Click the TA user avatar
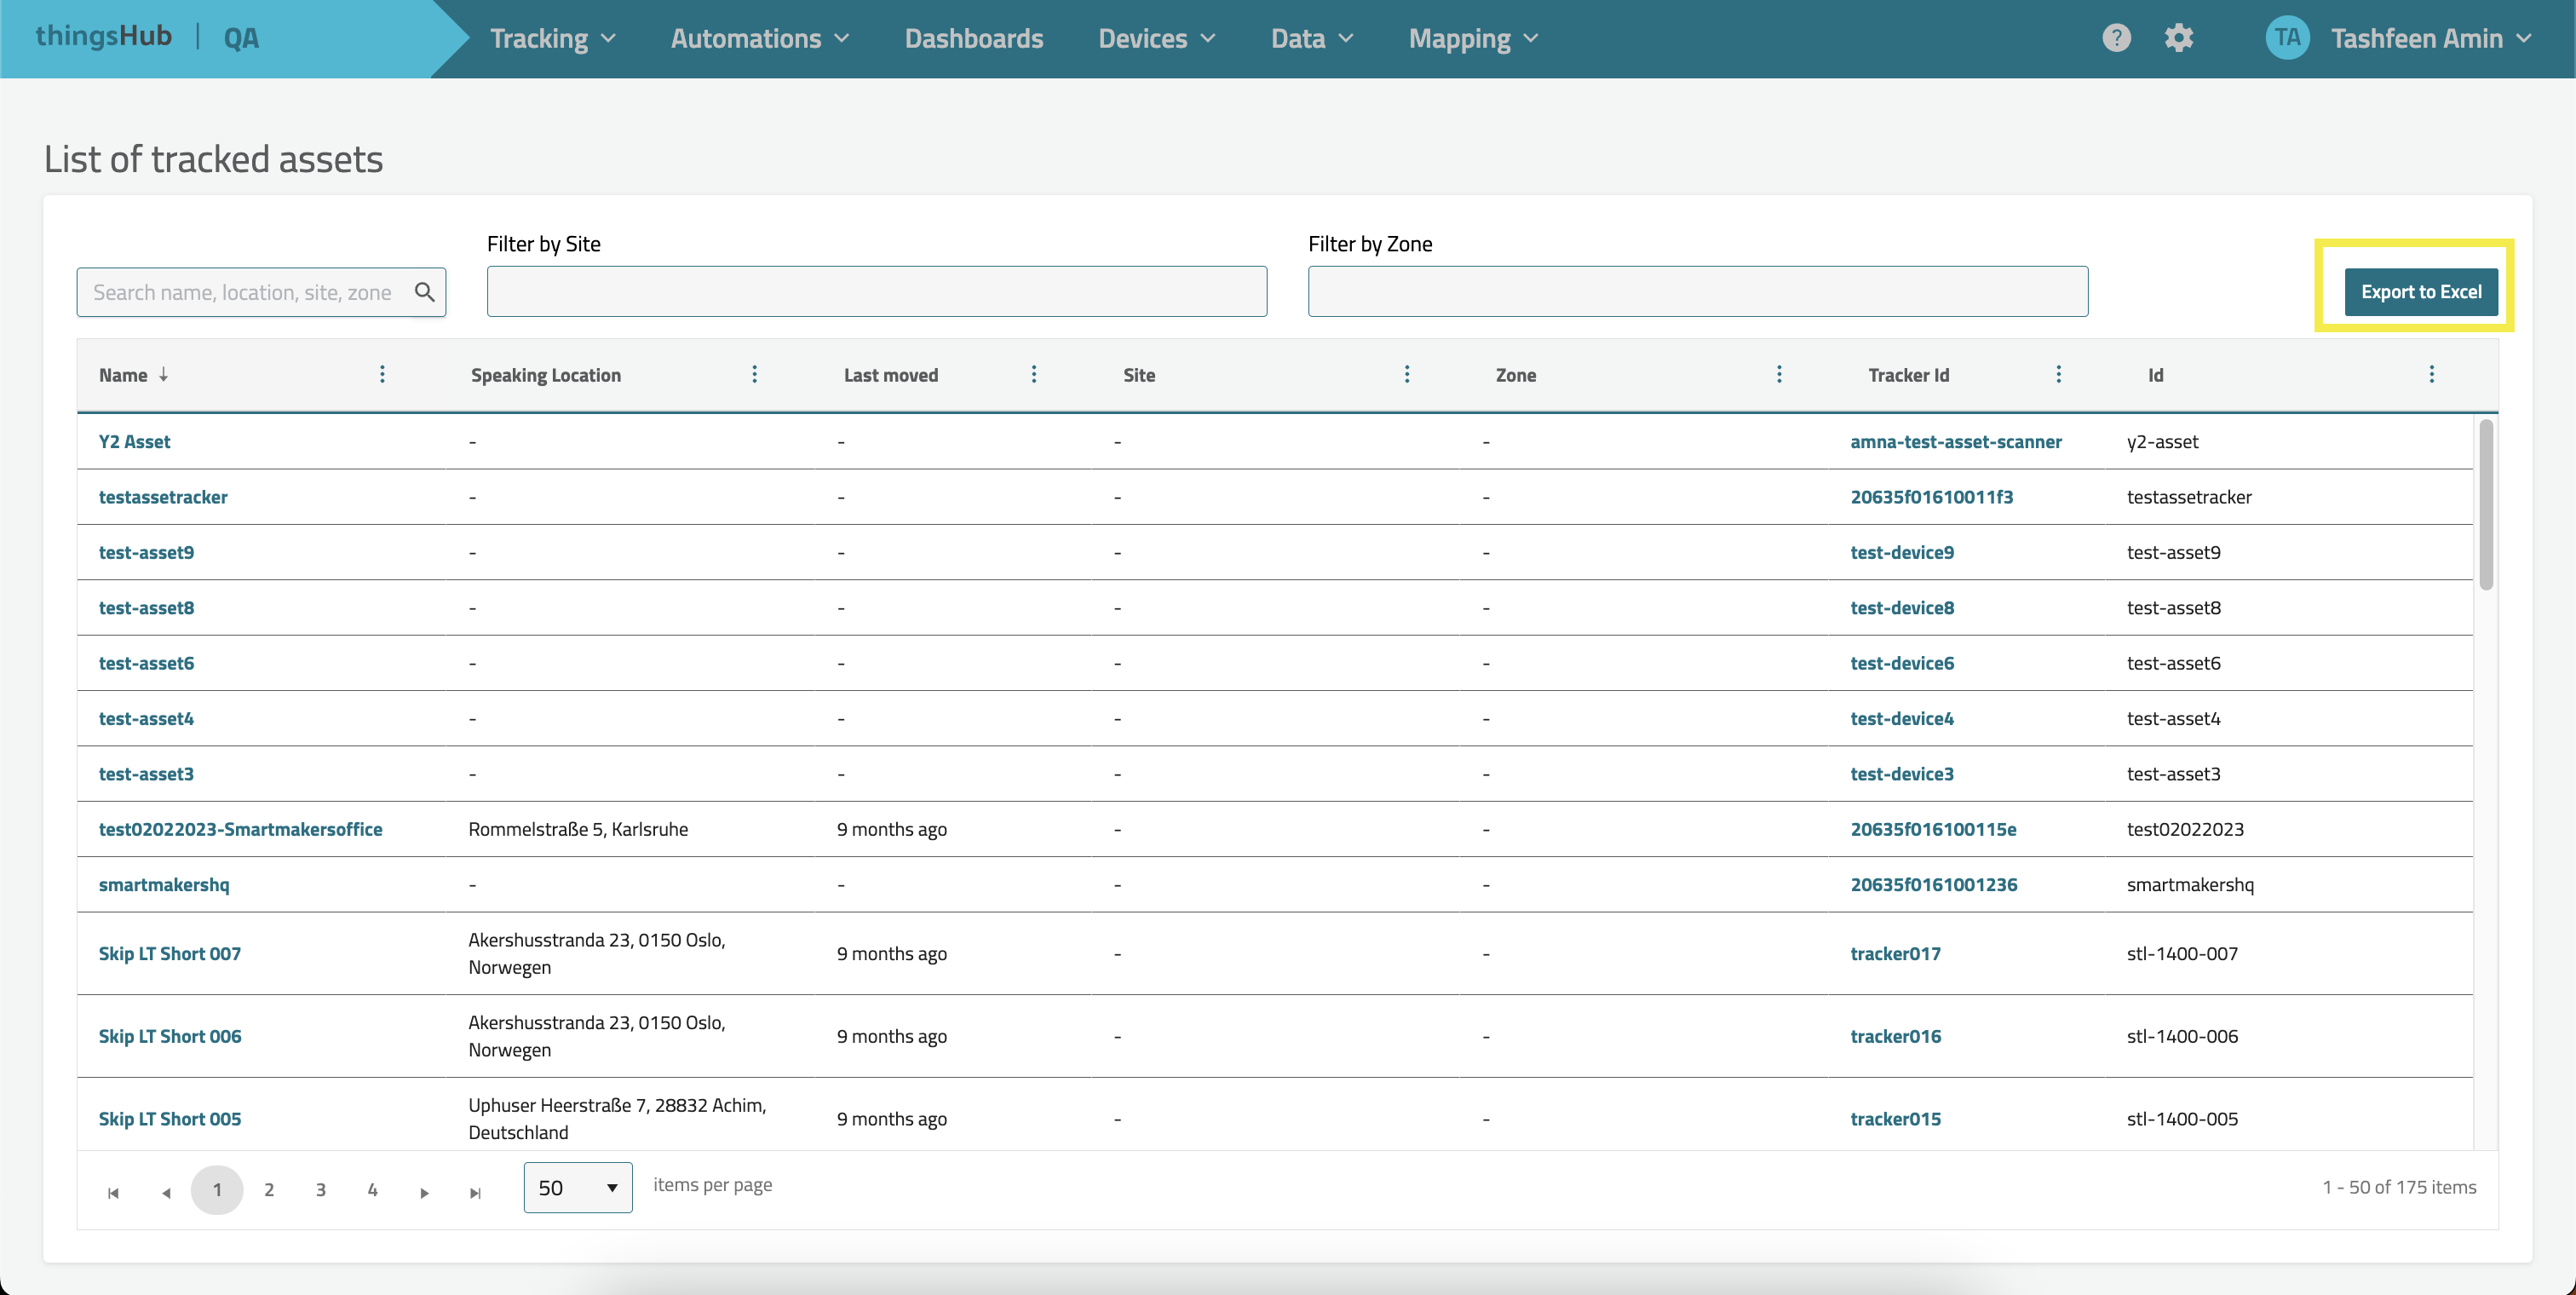 2286,38
